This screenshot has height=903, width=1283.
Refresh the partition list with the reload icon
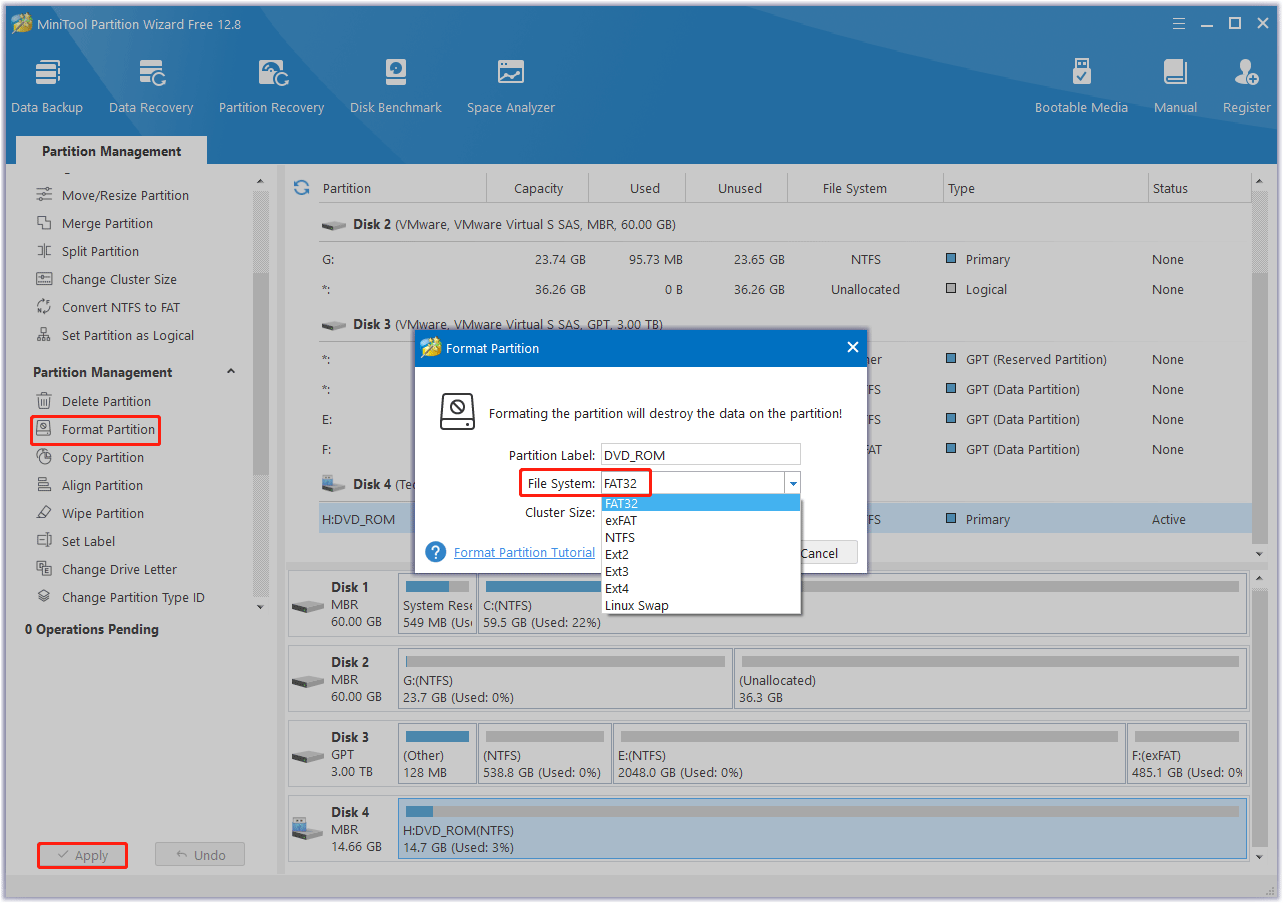301,188
